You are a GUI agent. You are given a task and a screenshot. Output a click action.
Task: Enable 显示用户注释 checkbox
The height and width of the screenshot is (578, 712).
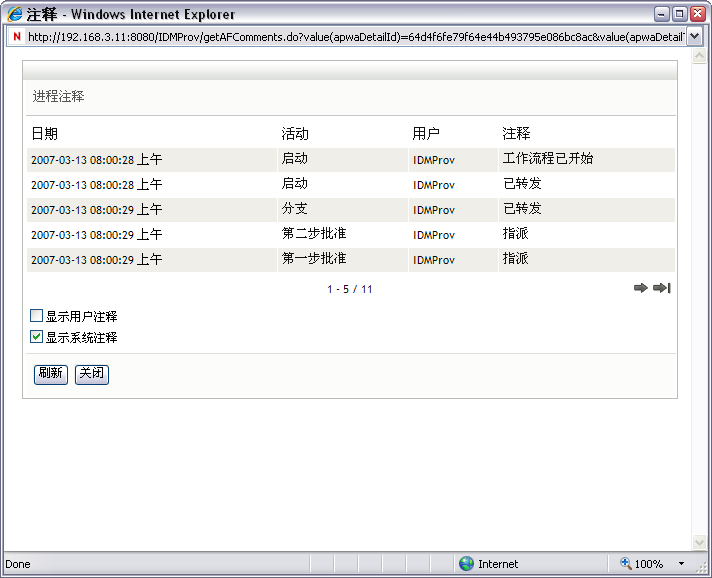[x=36, y=315]
